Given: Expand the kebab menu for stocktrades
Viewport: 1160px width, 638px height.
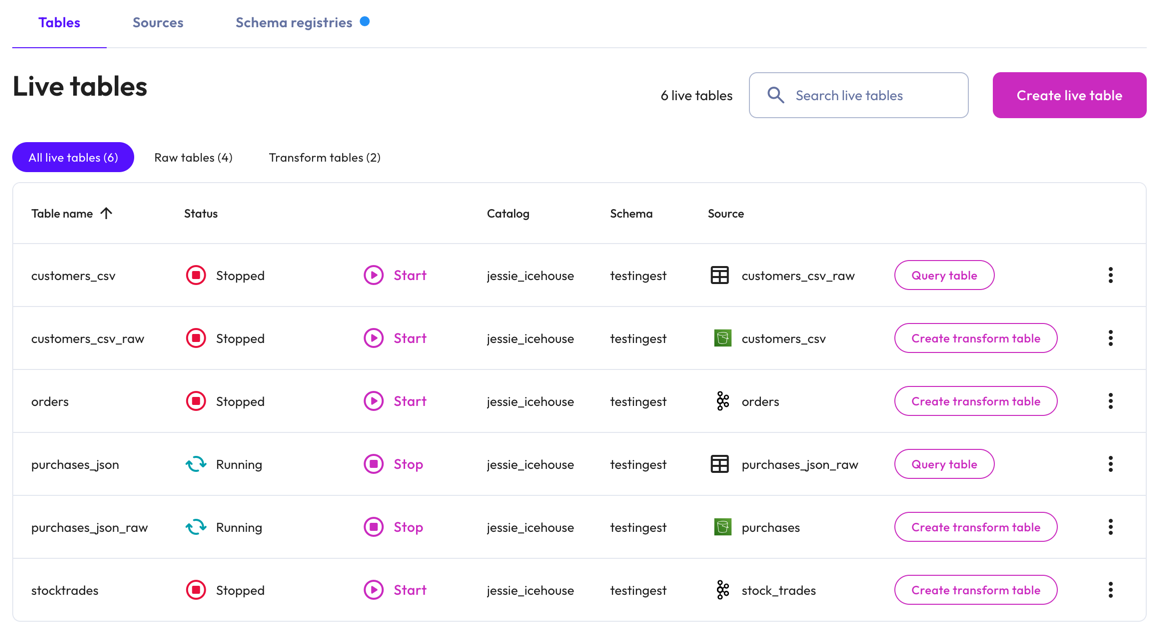Looking at the screenshot, I should click(x=1110, y=590).
